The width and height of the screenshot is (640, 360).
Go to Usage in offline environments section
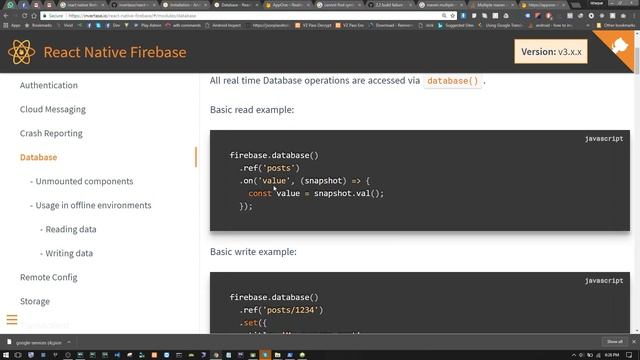93,205
